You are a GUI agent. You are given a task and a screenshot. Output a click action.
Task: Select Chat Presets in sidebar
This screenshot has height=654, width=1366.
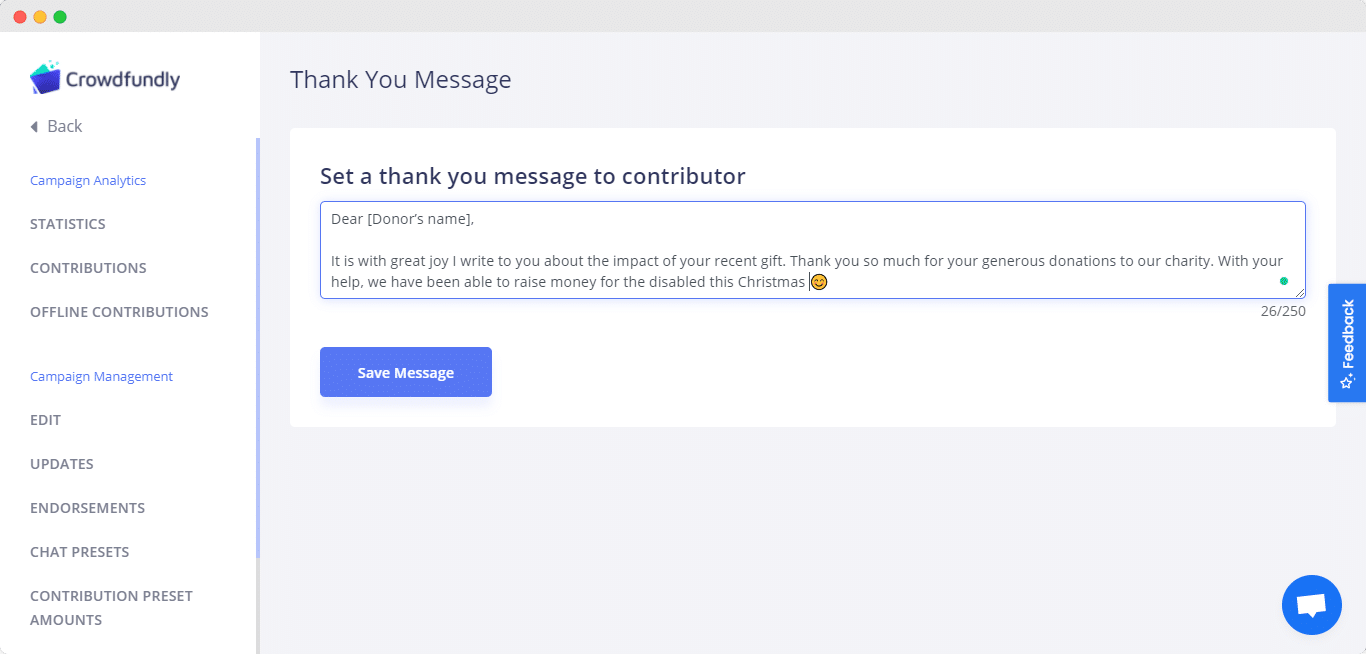[79, 552]
